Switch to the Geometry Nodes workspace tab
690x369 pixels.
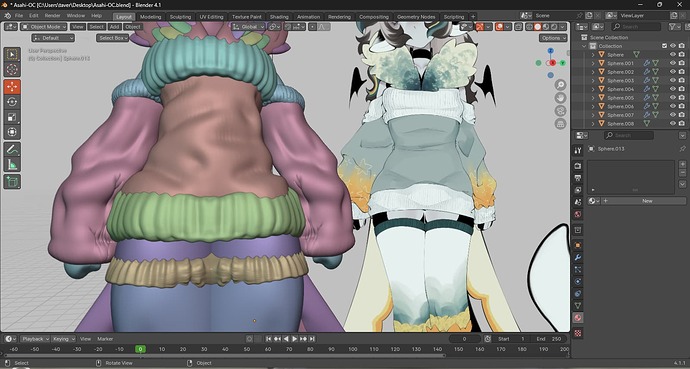point(416,17)
